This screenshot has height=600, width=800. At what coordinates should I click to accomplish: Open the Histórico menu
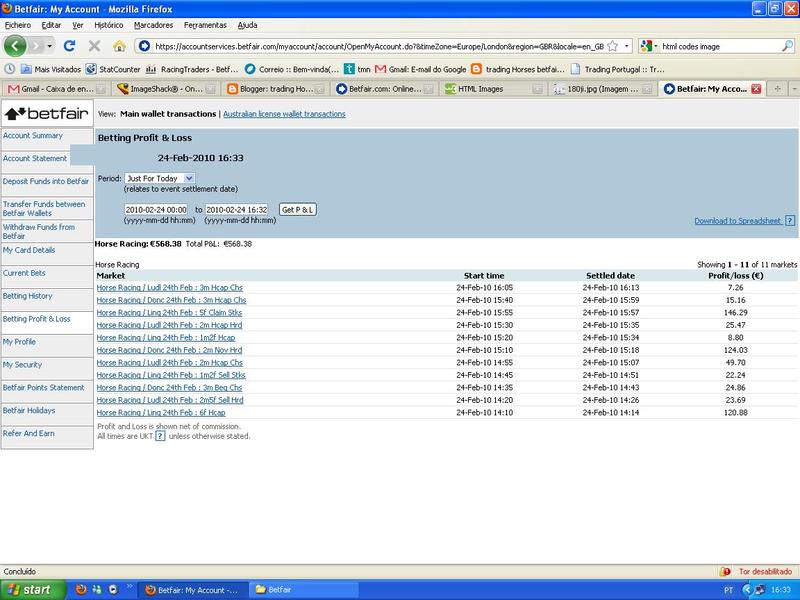[x=109, y=25]
